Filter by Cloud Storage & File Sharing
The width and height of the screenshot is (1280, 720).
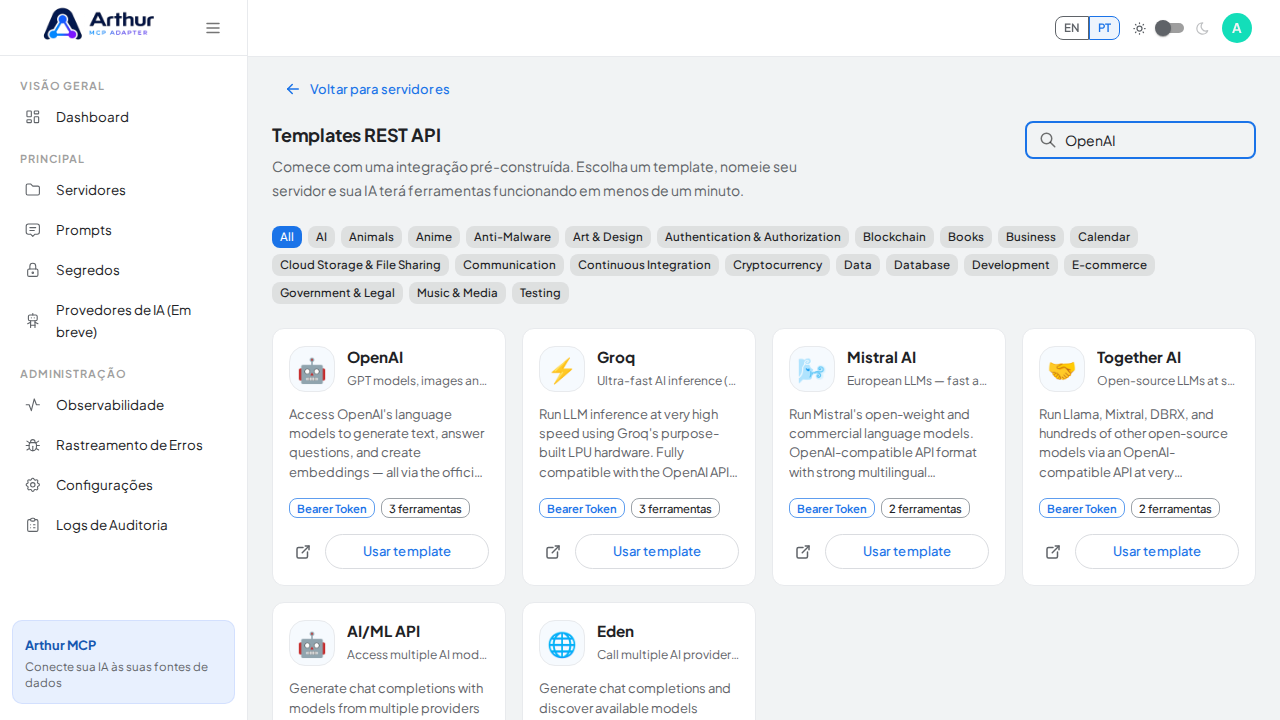[x=360, y=265]
